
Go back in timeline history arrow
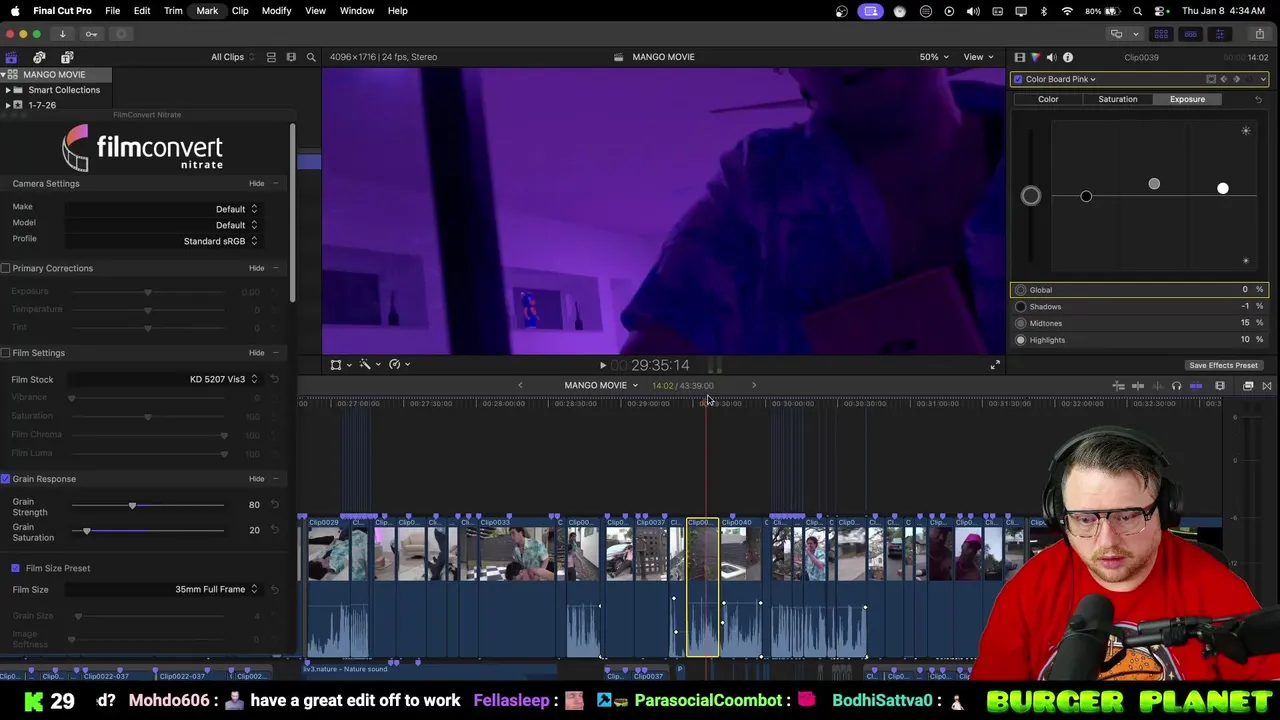click(x=520, y=385)
